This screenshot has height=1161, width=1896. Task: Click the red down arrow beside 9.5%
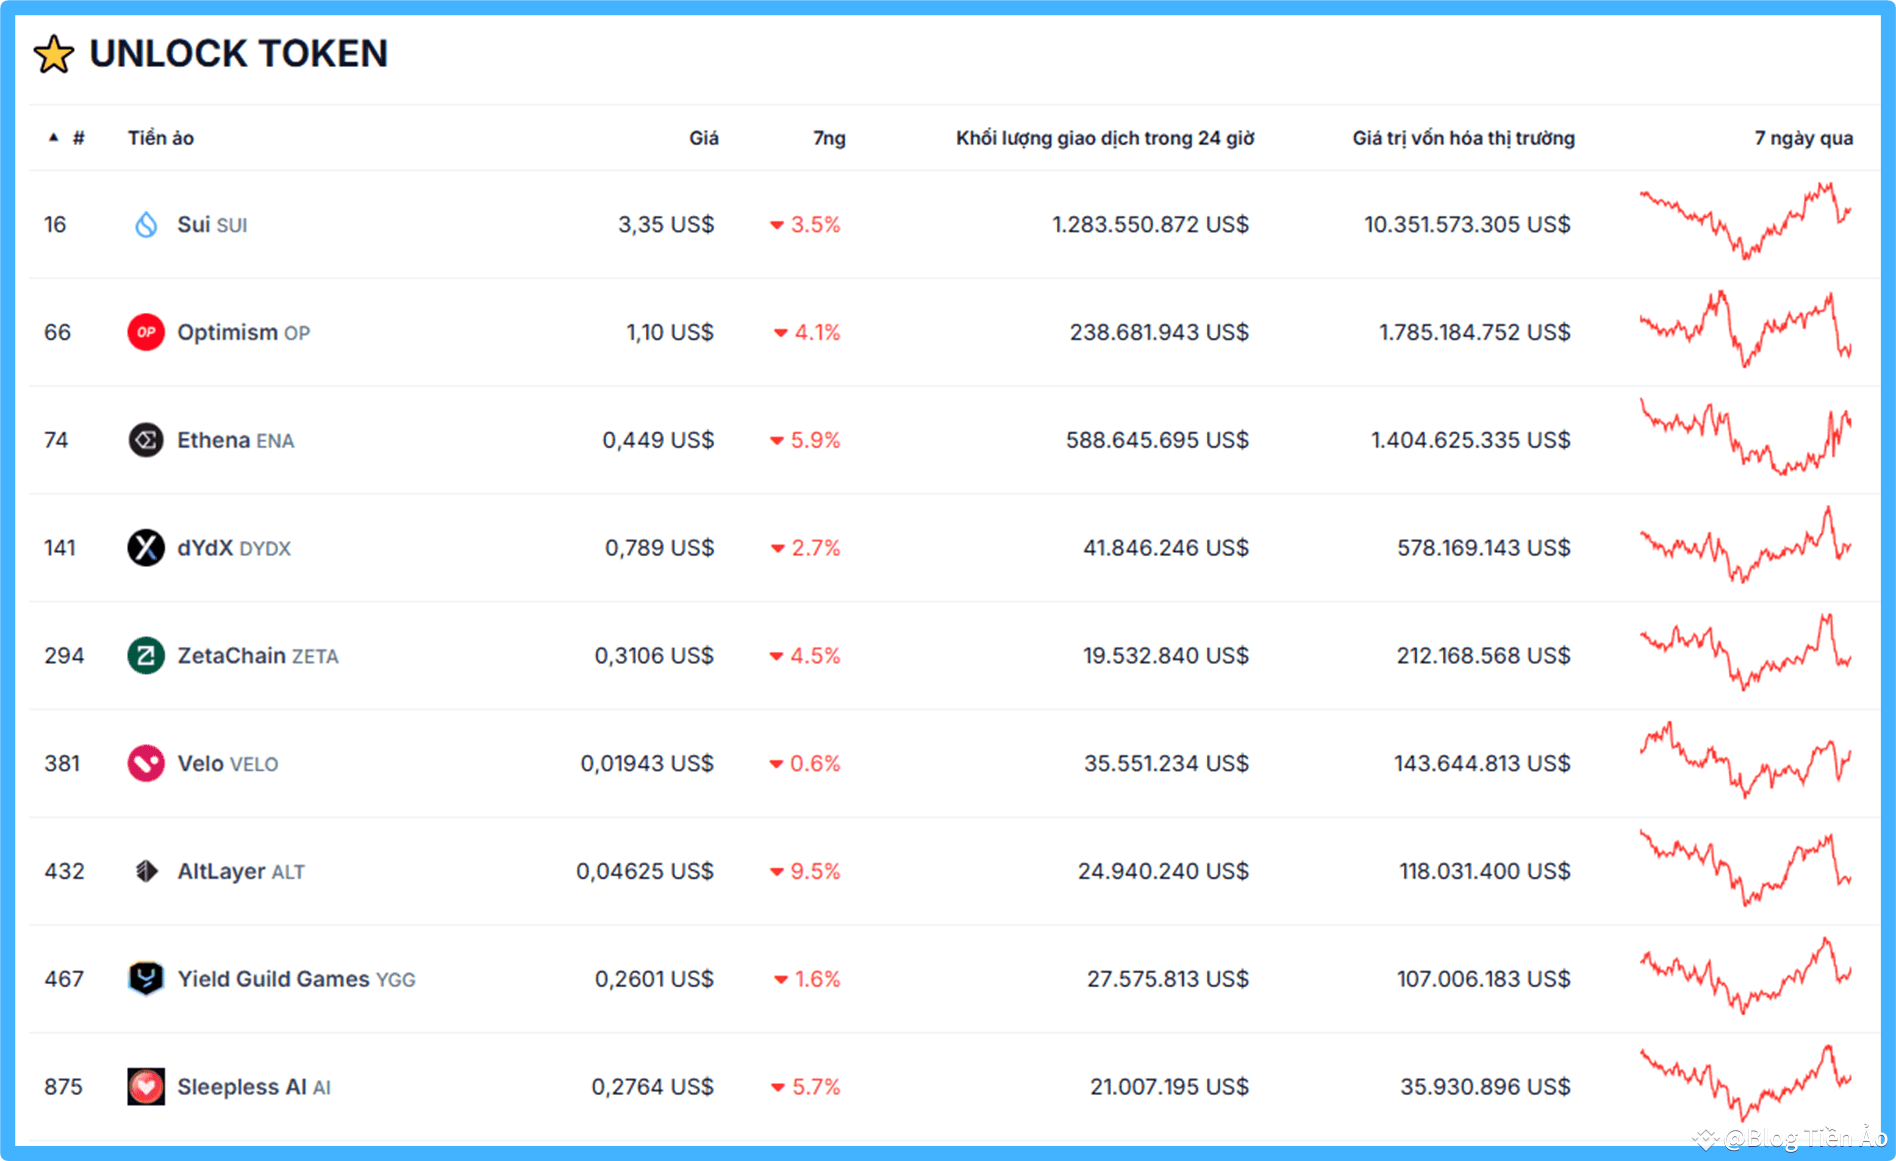(776, 871)
